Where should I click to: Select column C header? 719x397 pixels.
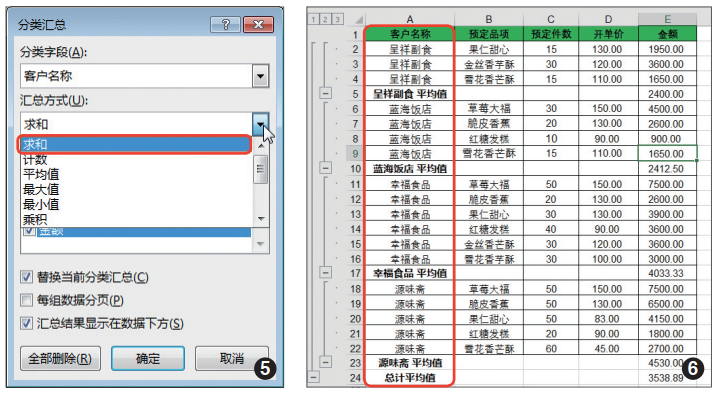click(x=551, y=19)
